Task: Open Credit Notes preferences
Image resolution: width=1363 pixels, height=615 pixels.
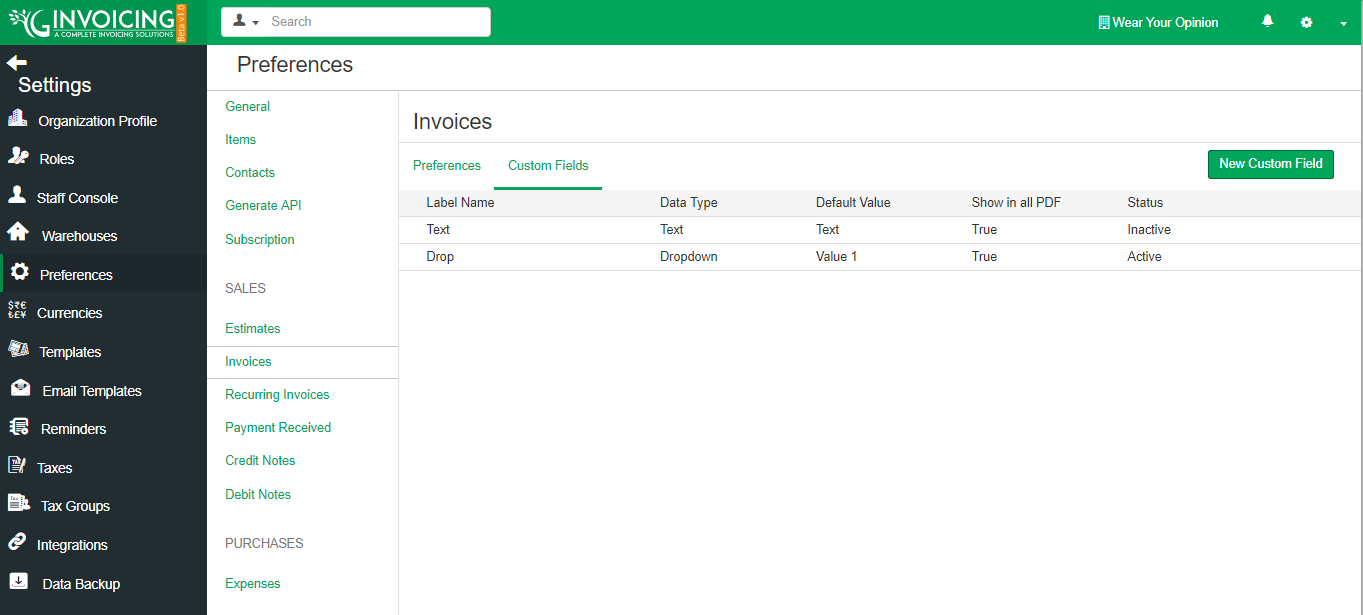Action: 260,460
